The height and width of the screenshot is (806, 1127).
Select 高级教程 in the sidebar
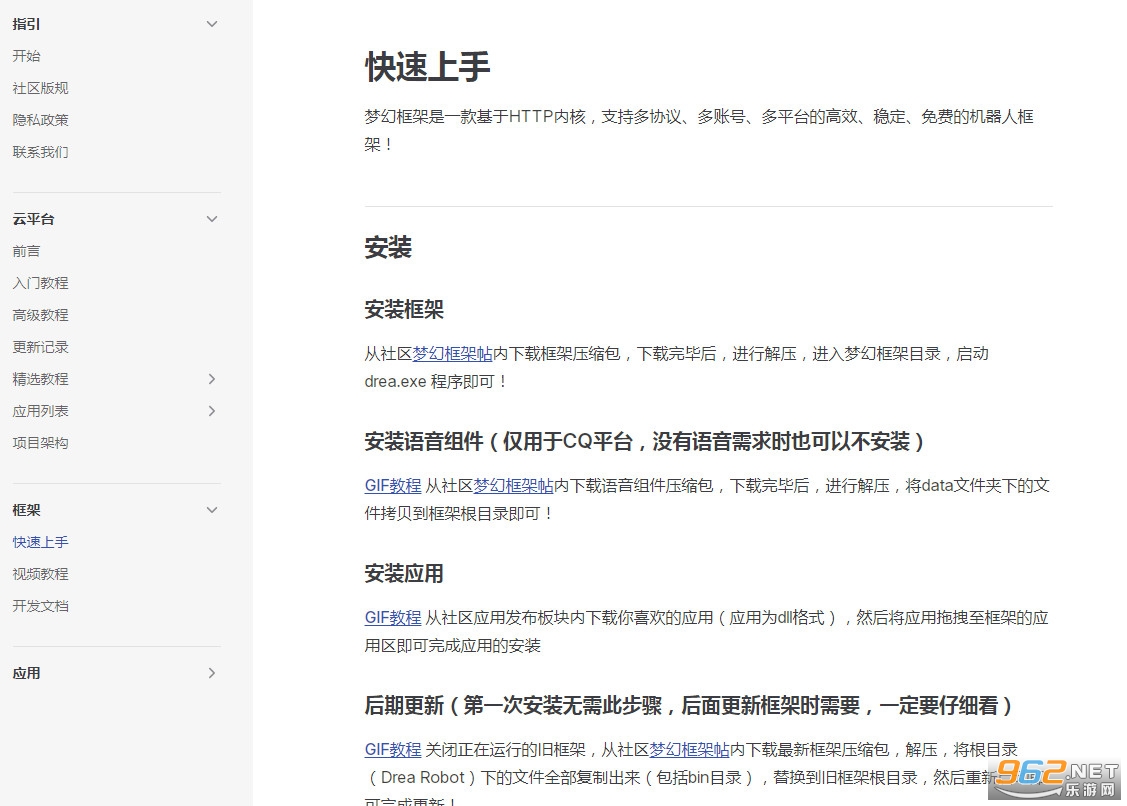(41, 315)
